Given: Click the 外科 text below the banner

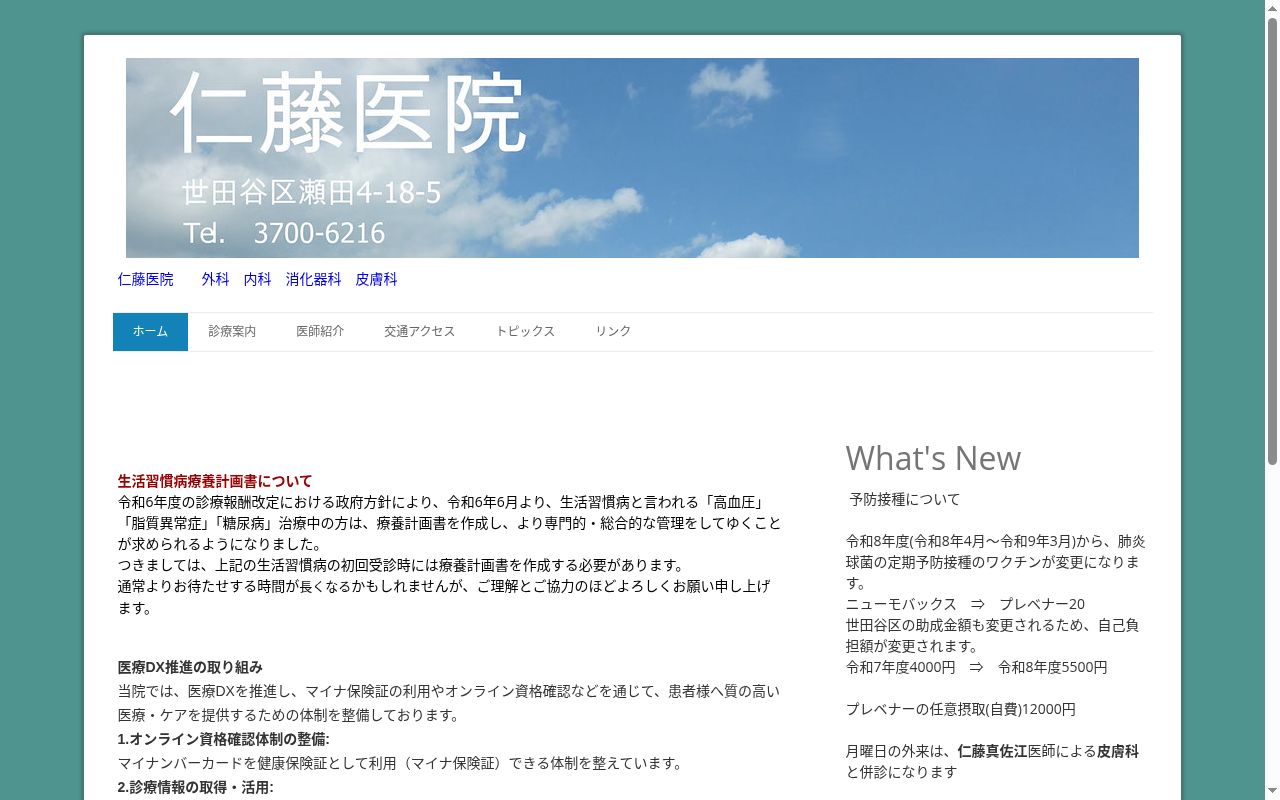Looking at the screenshot, I should [x=215, y=280].
